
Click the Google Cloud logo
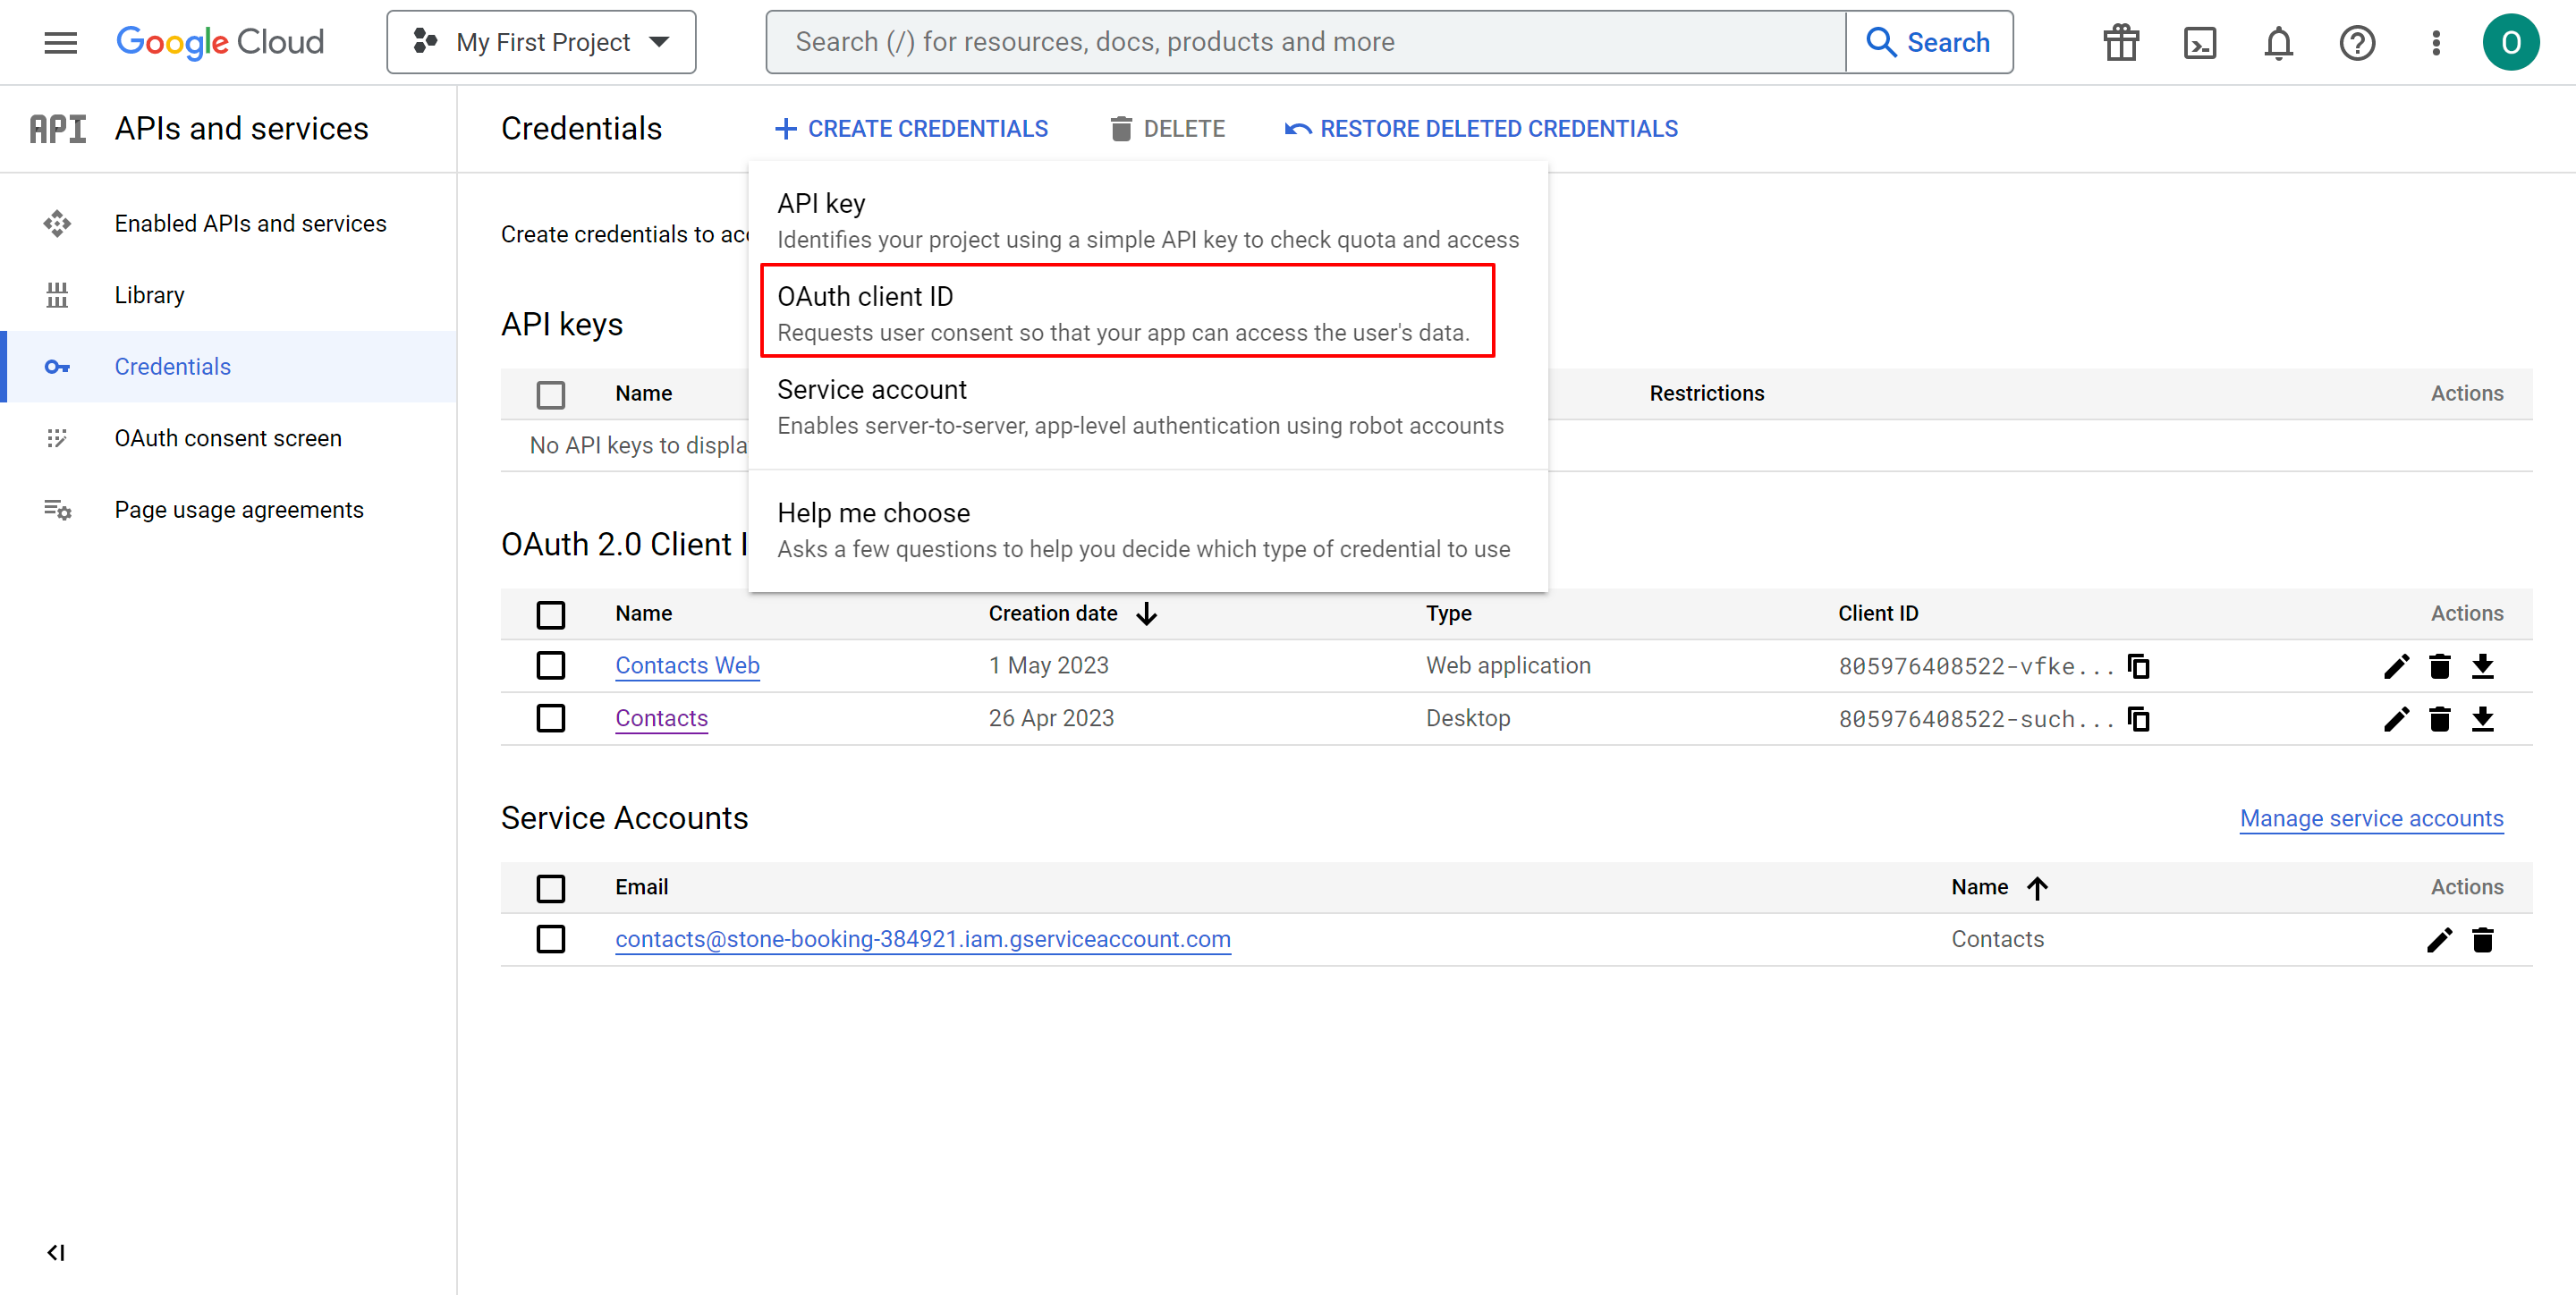(220, 42)
